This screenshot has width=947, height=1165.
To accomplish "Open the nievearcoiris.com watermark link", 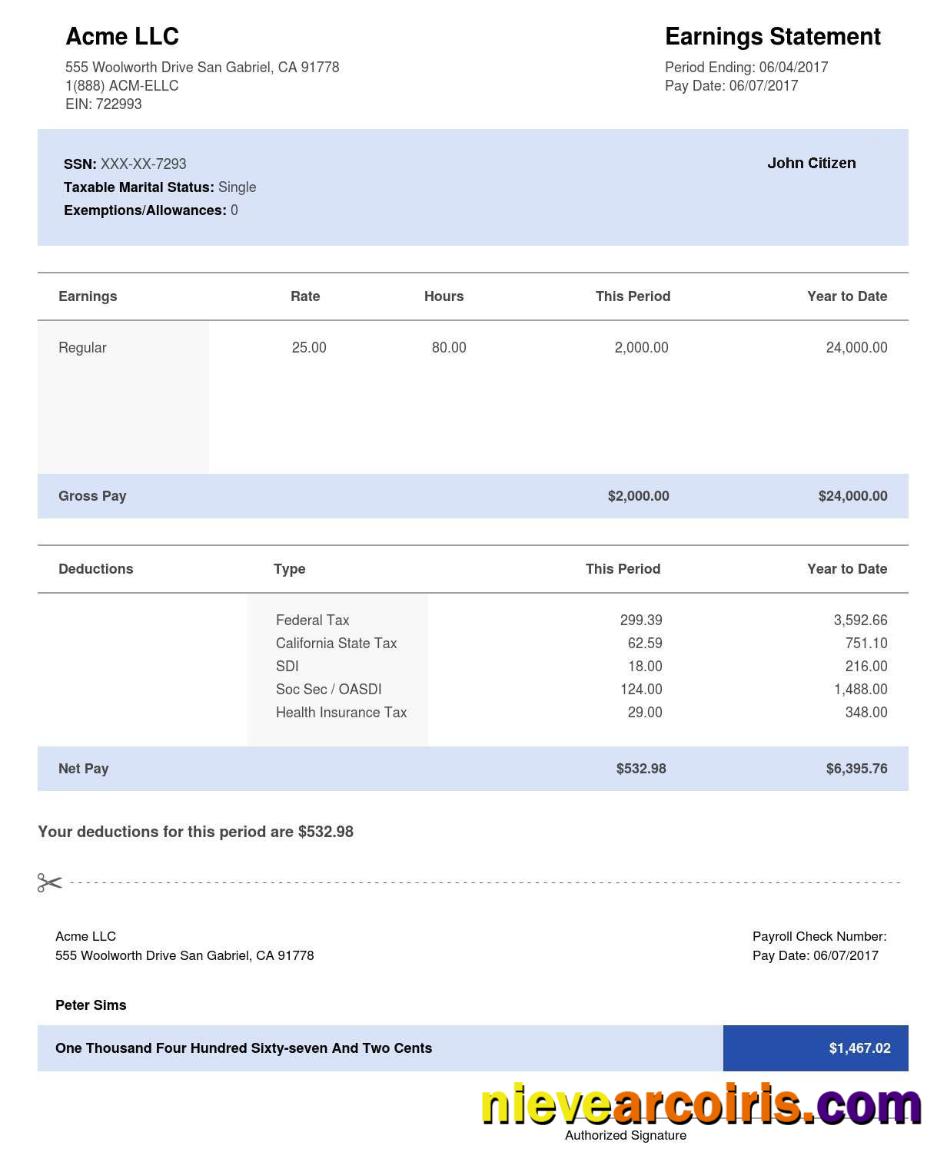I will (x=700, y=1104).
